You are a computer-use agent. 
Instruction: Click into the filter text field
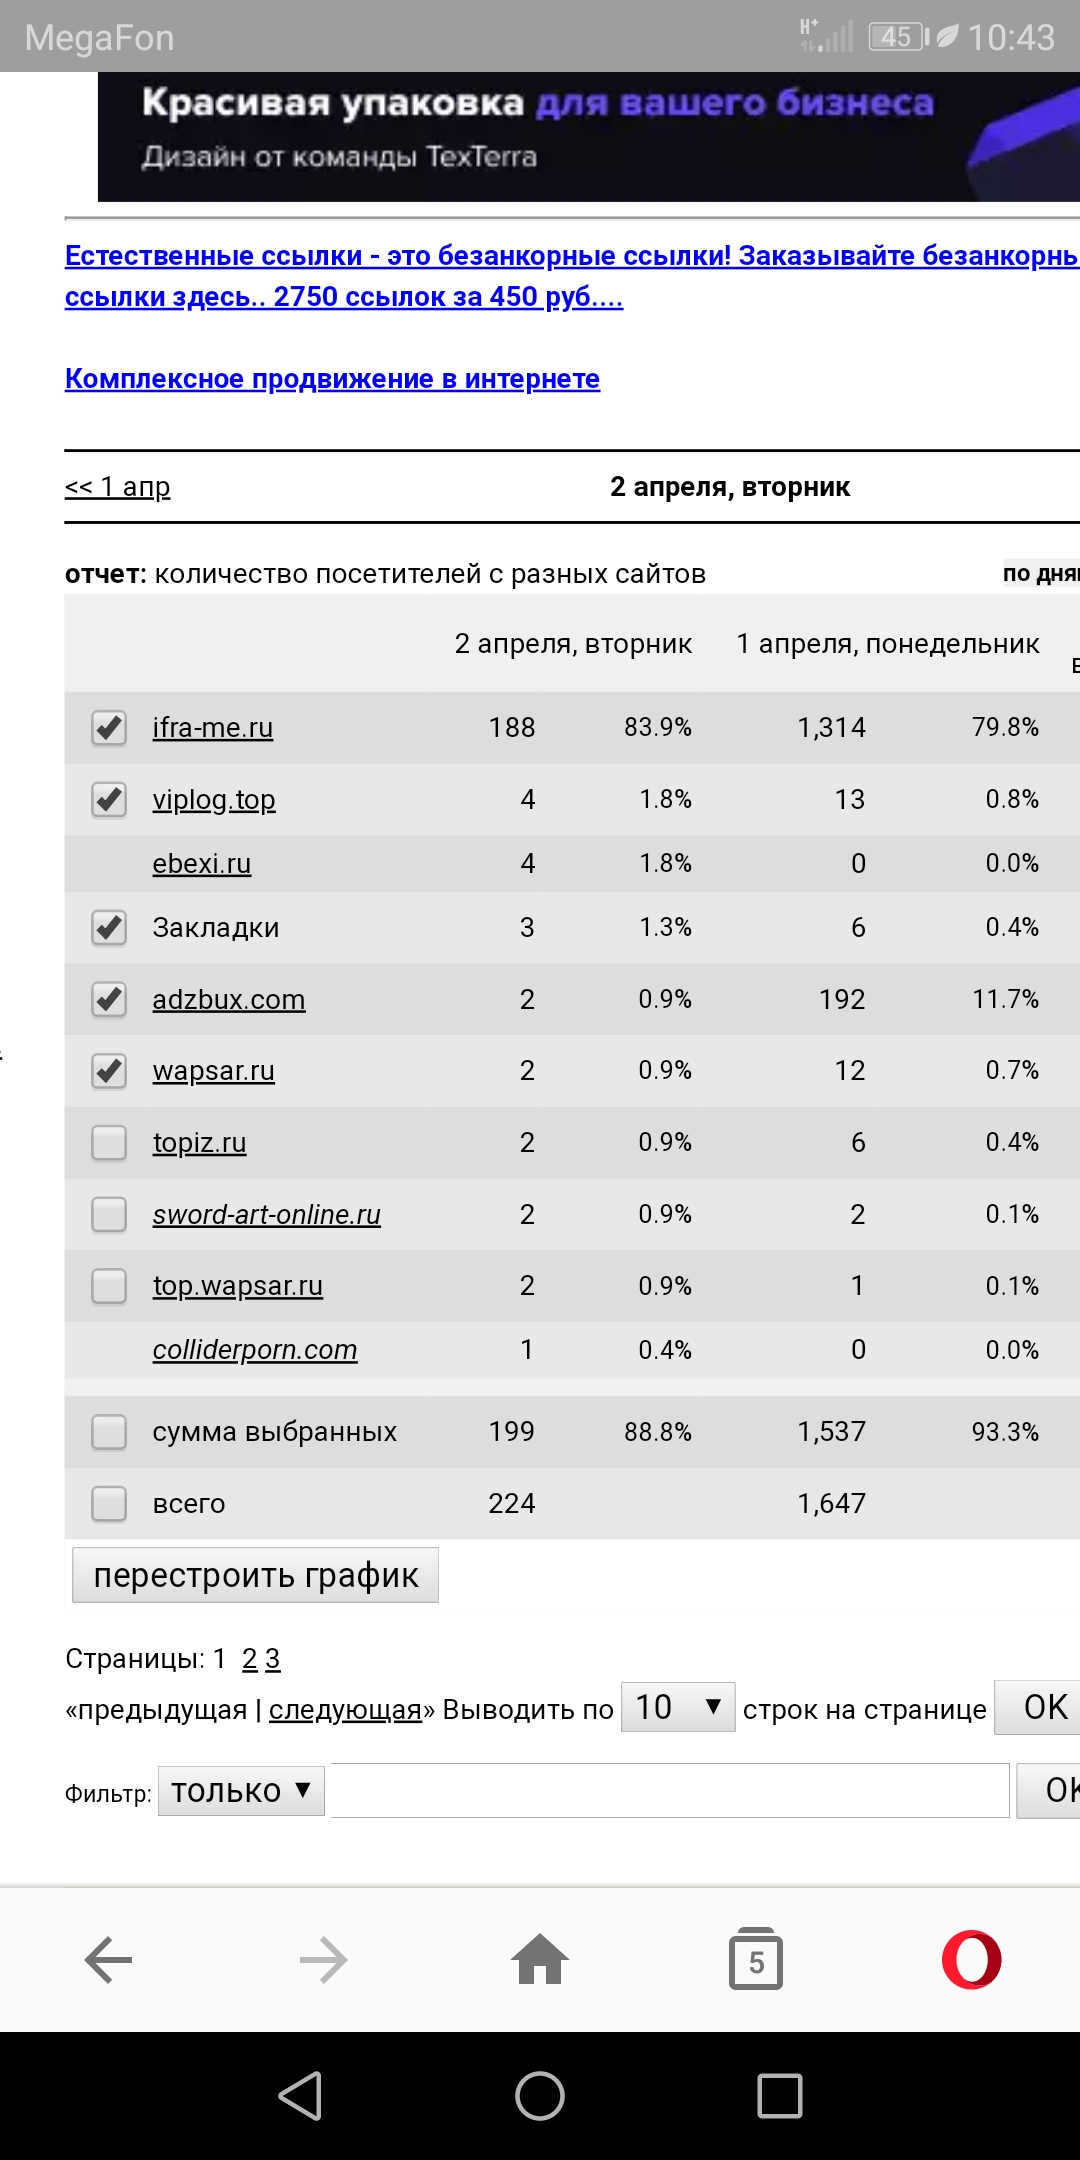tap(669, 1790)
